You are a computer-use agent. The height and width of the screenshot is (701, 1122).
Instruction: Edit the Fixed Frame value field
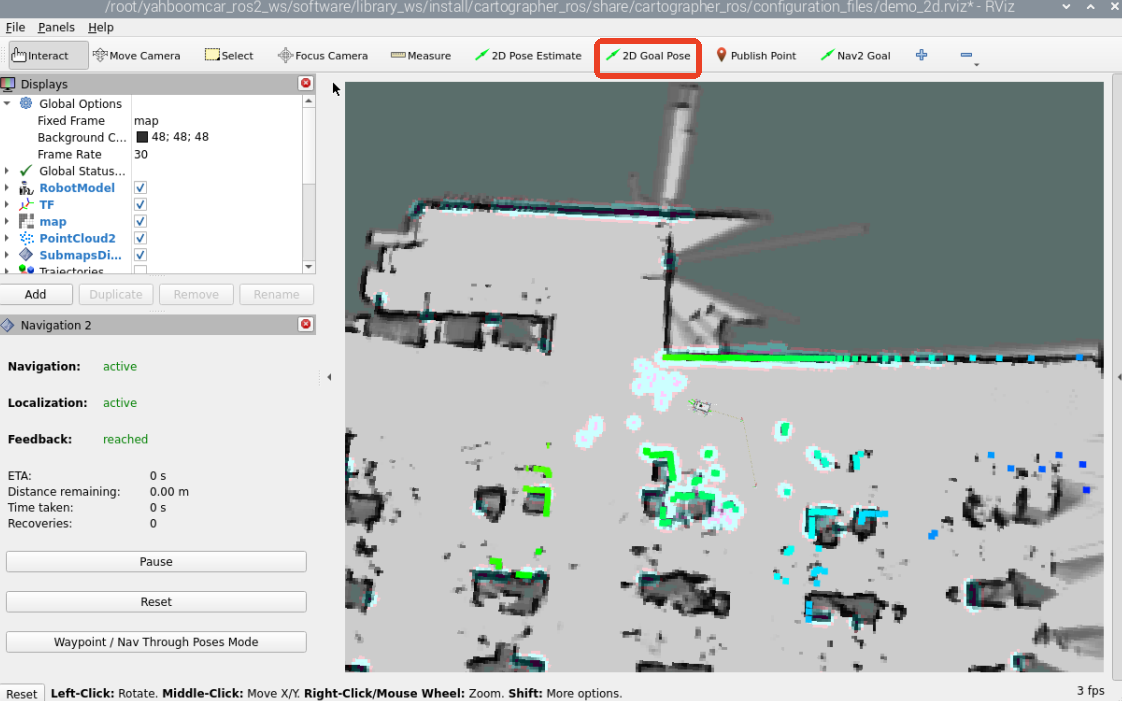point(218,120)
